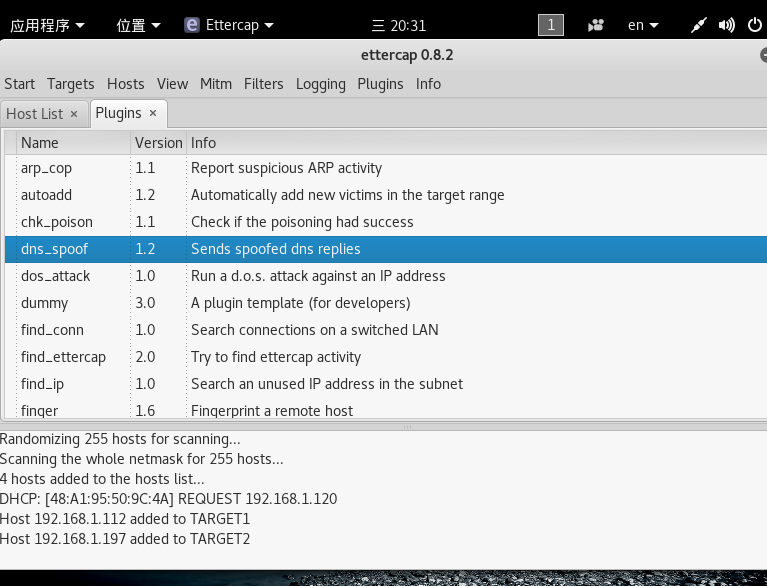Viewport: 767px width, 586px height.
Task: Open the Logging menu
Action: (320, 84)
